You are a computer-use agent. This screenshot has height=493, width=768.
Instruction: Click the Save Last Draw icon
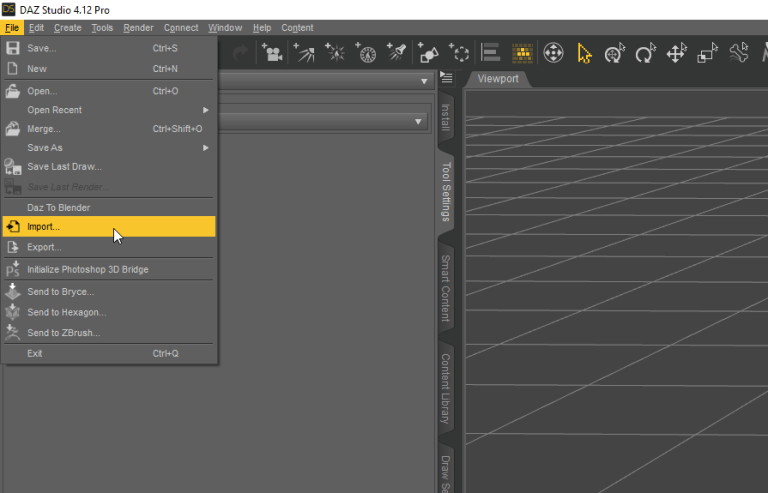(x=13, y=166)
